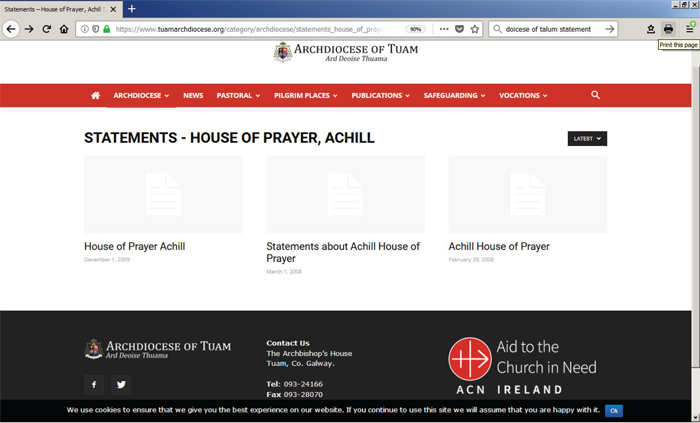Open the browser home page
The image size is (700, 423).
tap(64, 29)
